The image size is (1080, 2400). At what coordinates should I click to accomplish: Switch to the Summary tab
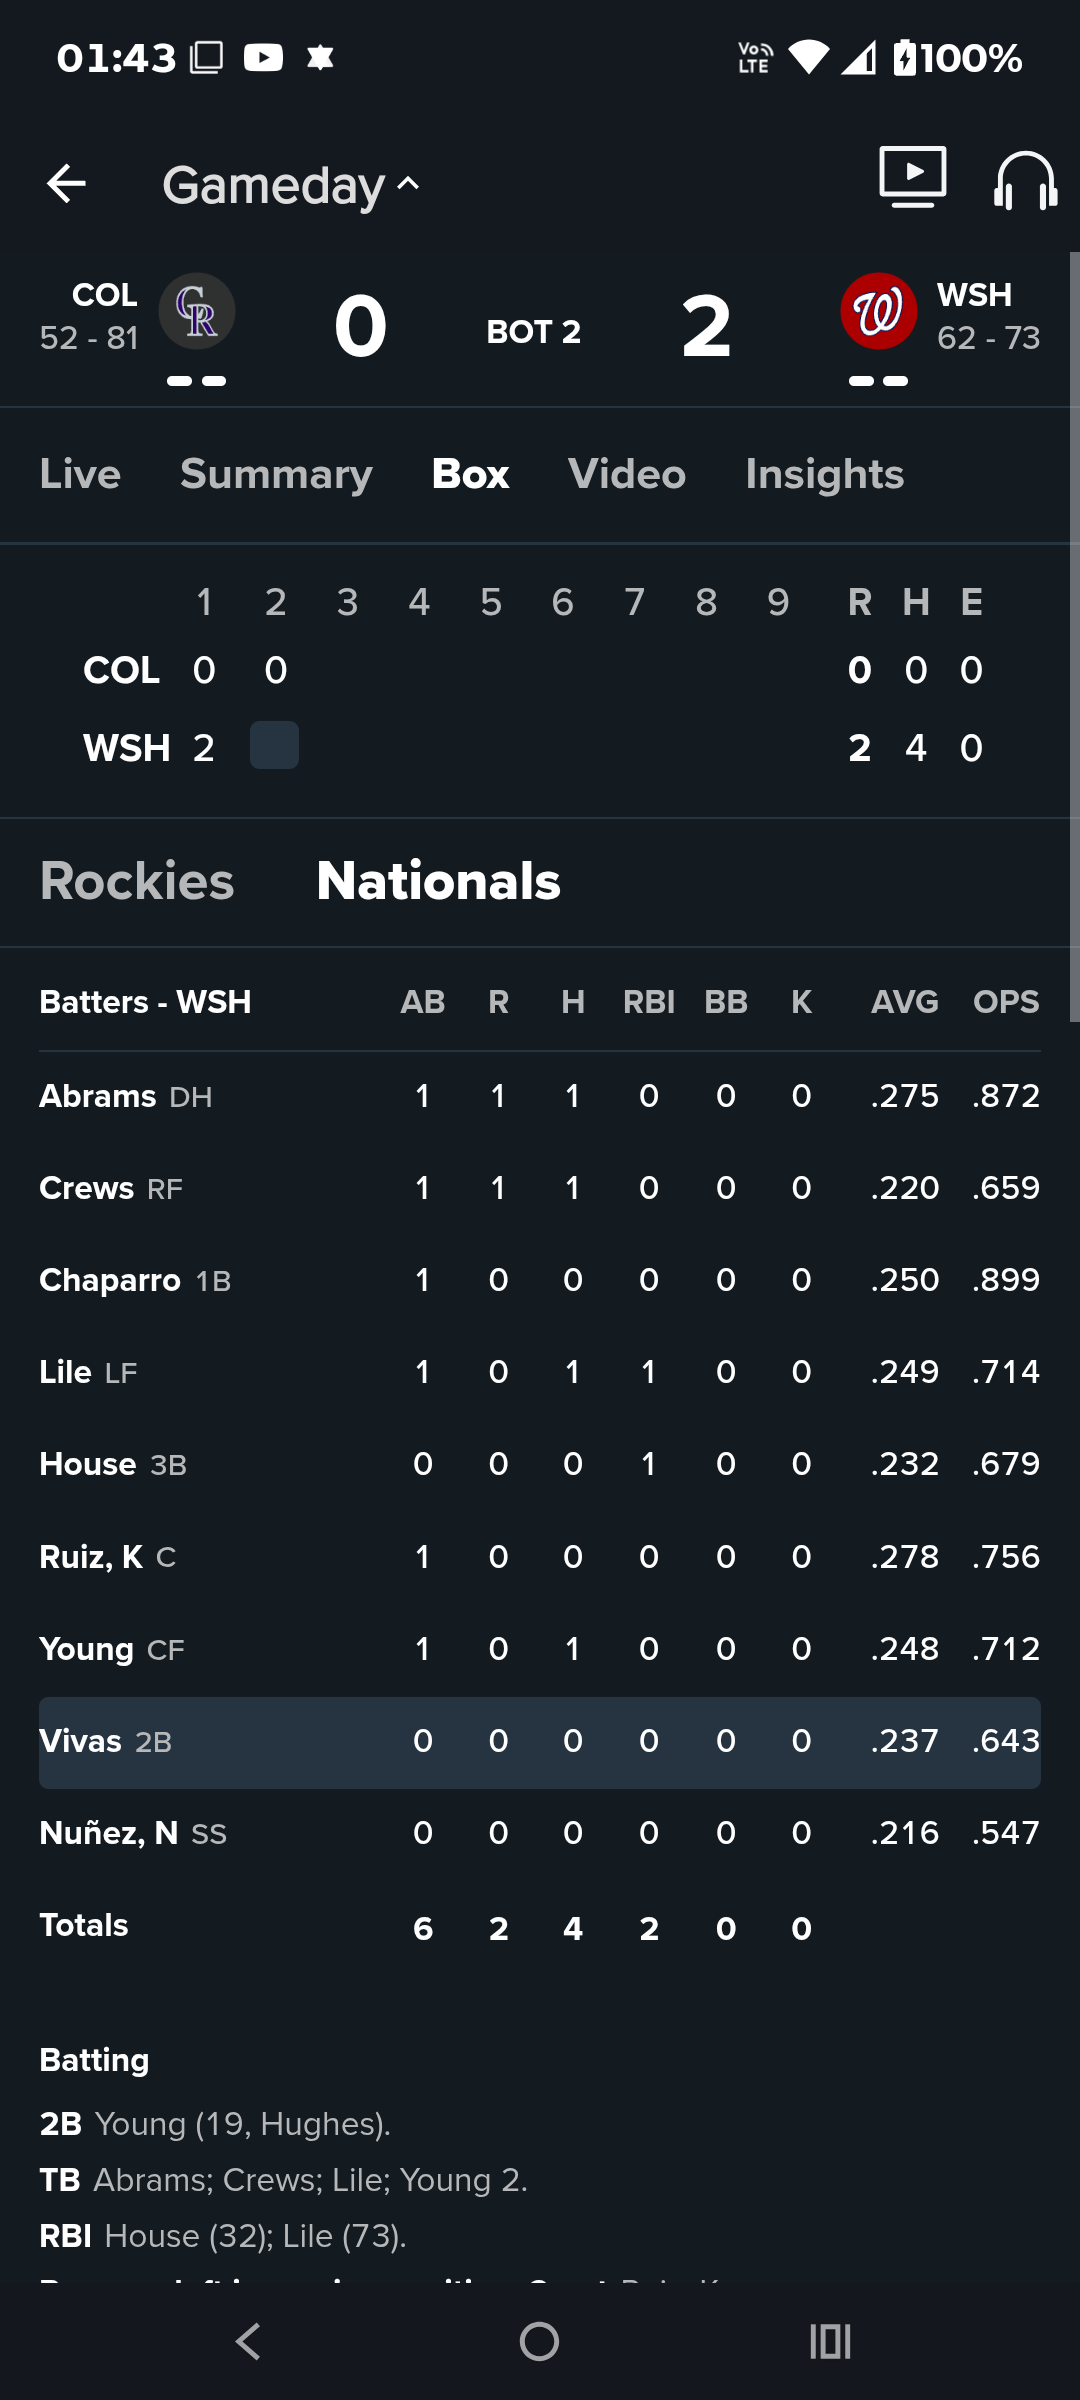tap(276, 474)
